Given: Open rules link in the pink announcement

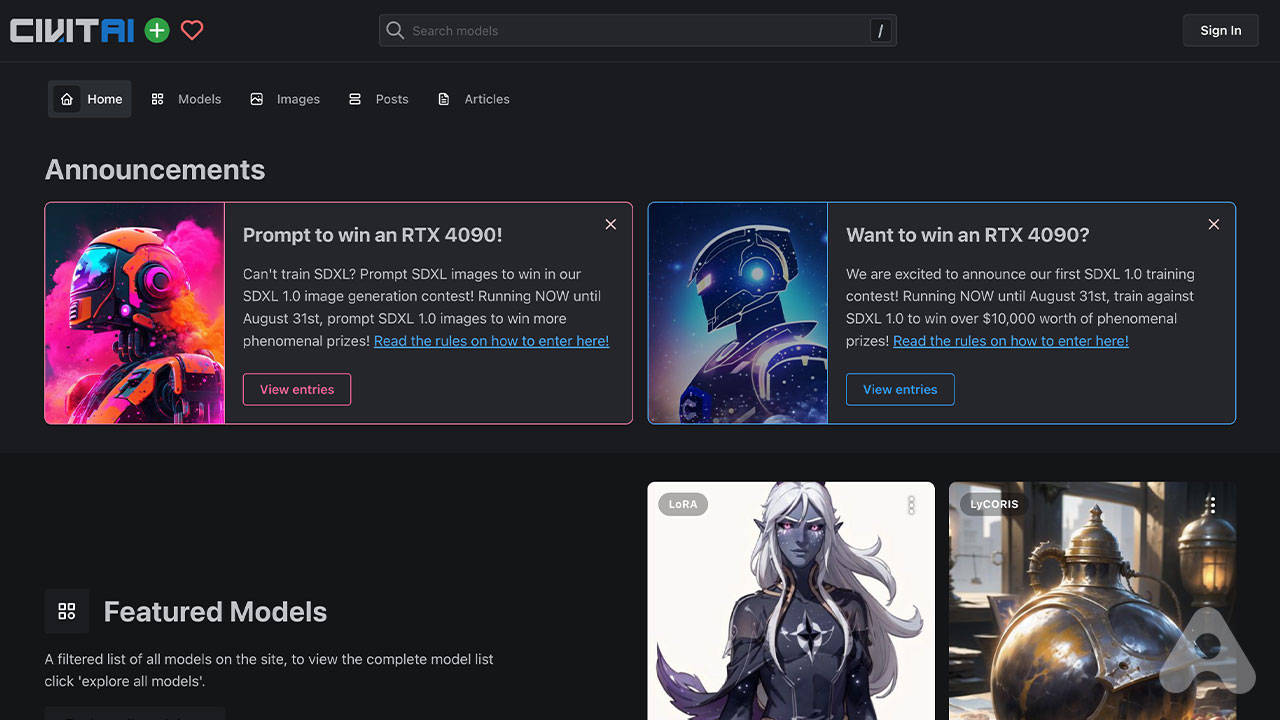Looking at the screenshot, I should point(491,341).
